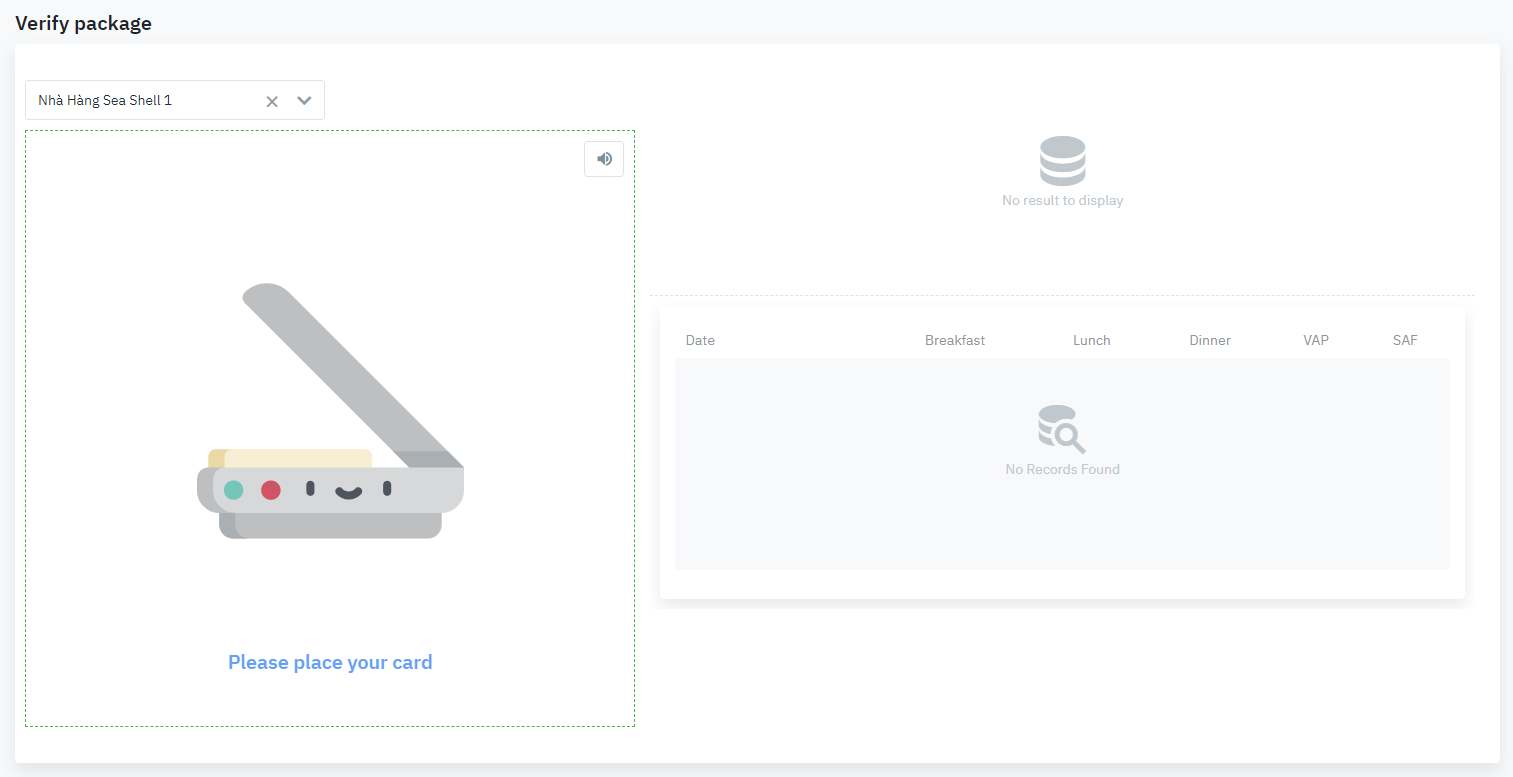Click the red dot on the scanner
The image size is (1513, 777).
271,490
